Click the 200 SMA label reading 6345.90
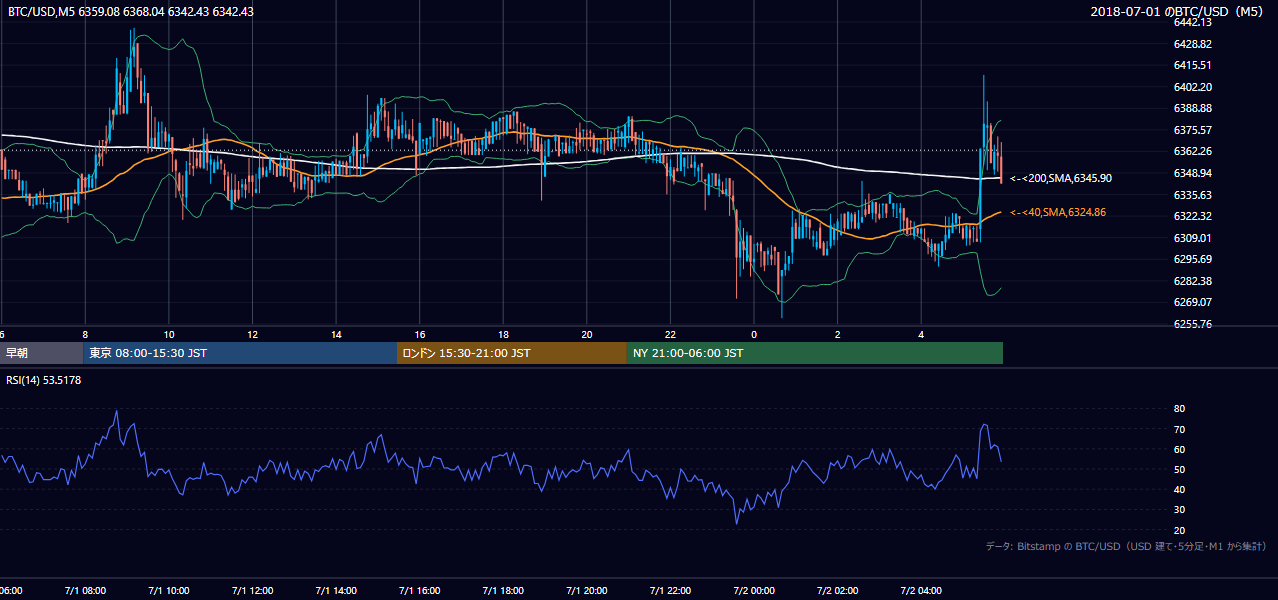This screenshot has height=600, width=1278. (1061, 178)
